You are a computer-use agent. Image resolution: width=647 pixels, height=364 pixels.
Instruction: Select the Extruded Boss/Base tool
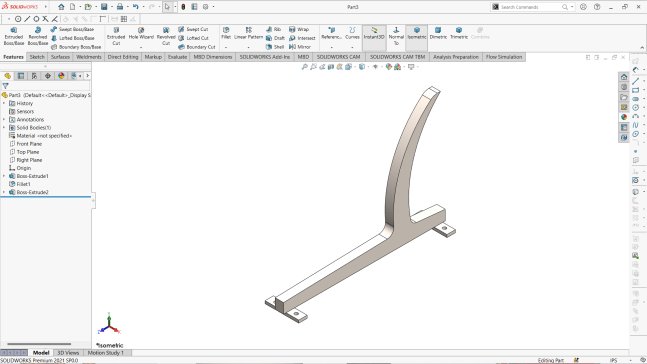[x=14, y=36]
